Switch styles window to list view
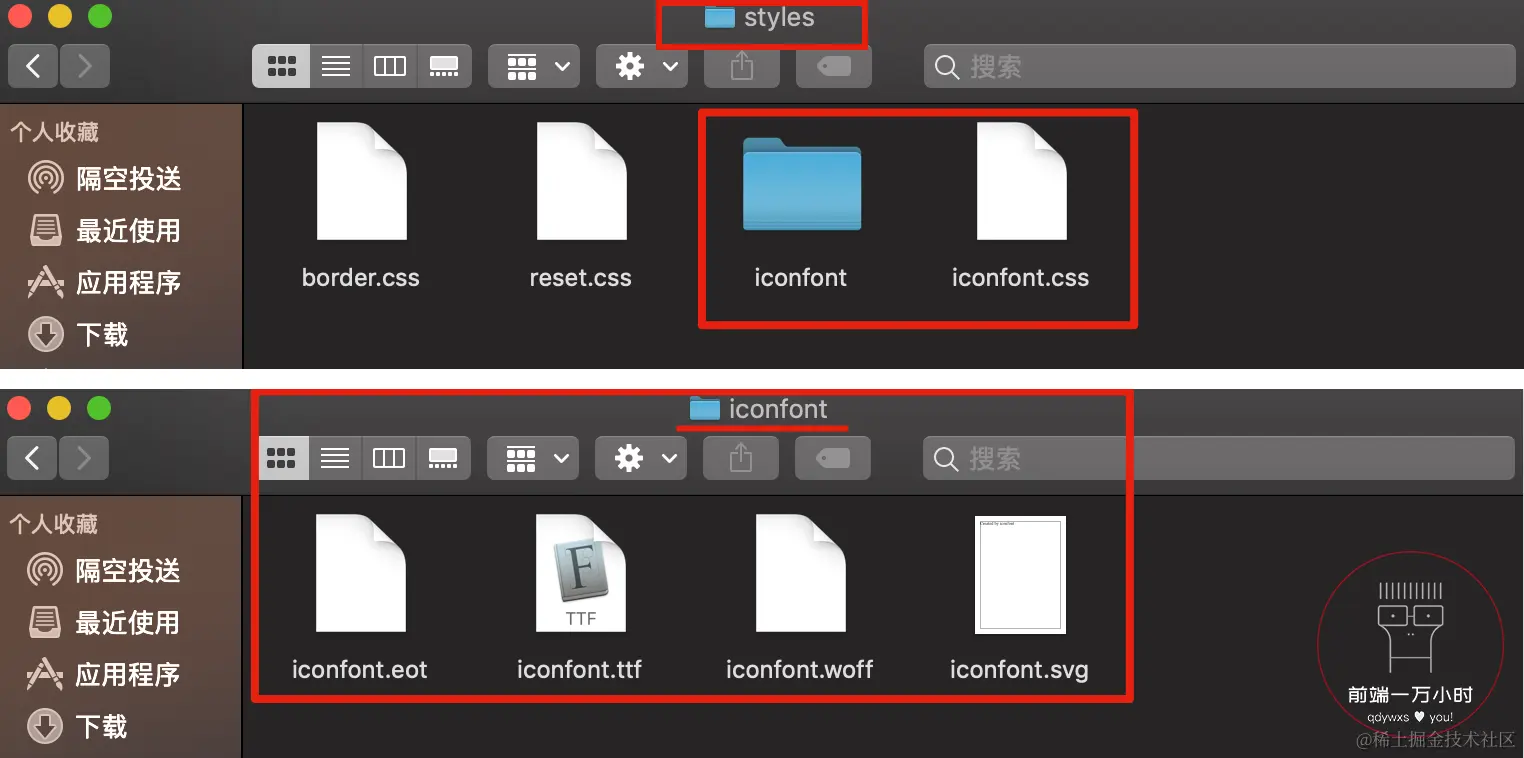 336,67
